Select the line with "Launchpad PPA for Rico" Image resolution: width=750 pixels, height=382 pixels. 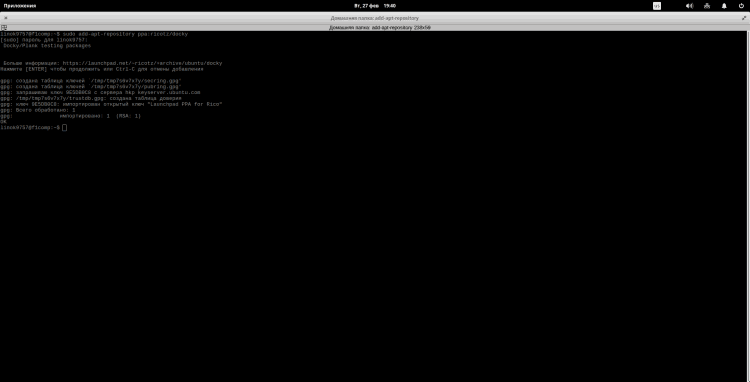111,104
